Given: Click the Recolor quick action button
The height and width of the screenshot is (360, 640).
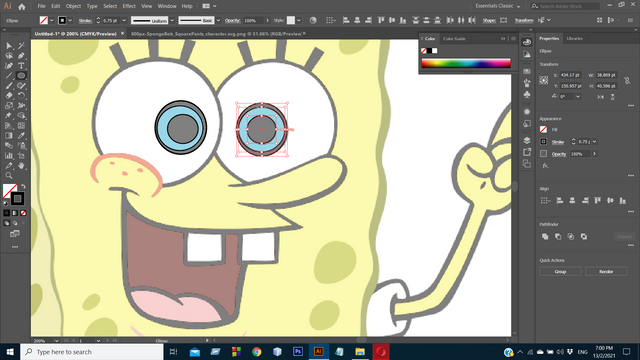Looking at the screenshot, I should (606, 271).
